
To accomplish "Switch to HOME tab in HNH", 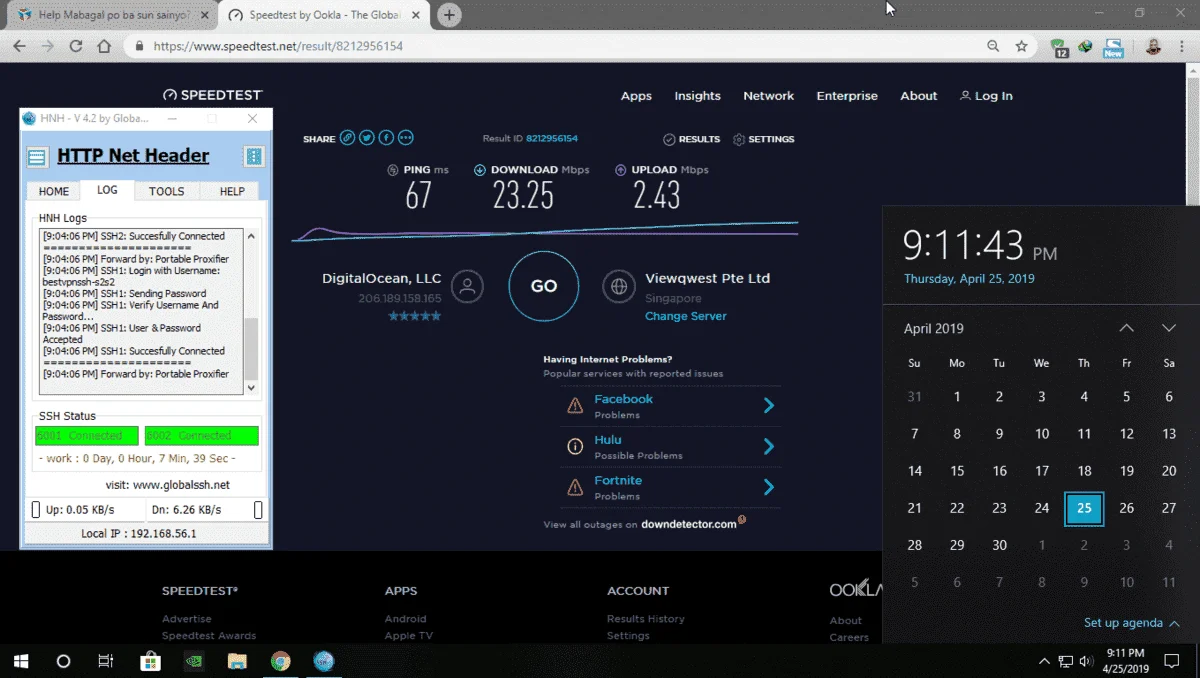I will coord(54,191).
